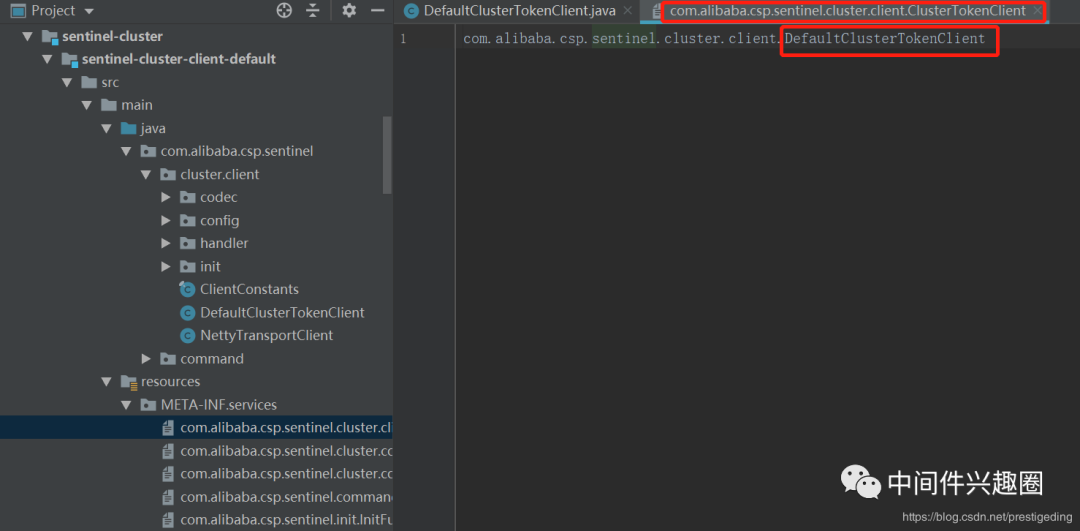The image size is (1080, 531).
Task: Select the cluster.client package label
Action: pos(220,175)
